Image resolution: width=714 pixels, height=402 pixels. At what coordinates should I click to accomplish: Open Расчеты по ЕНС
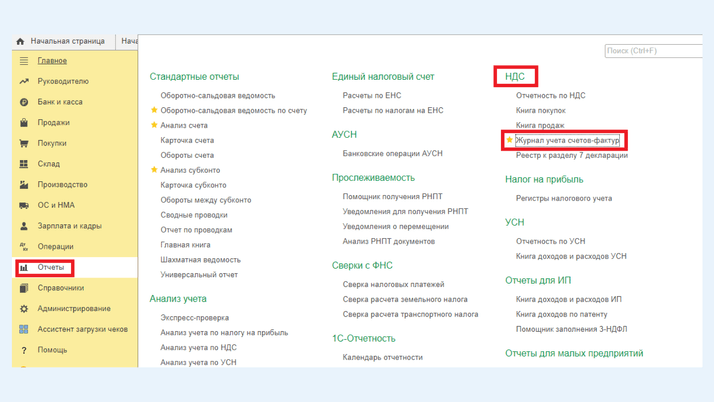(x=372, y=96)
